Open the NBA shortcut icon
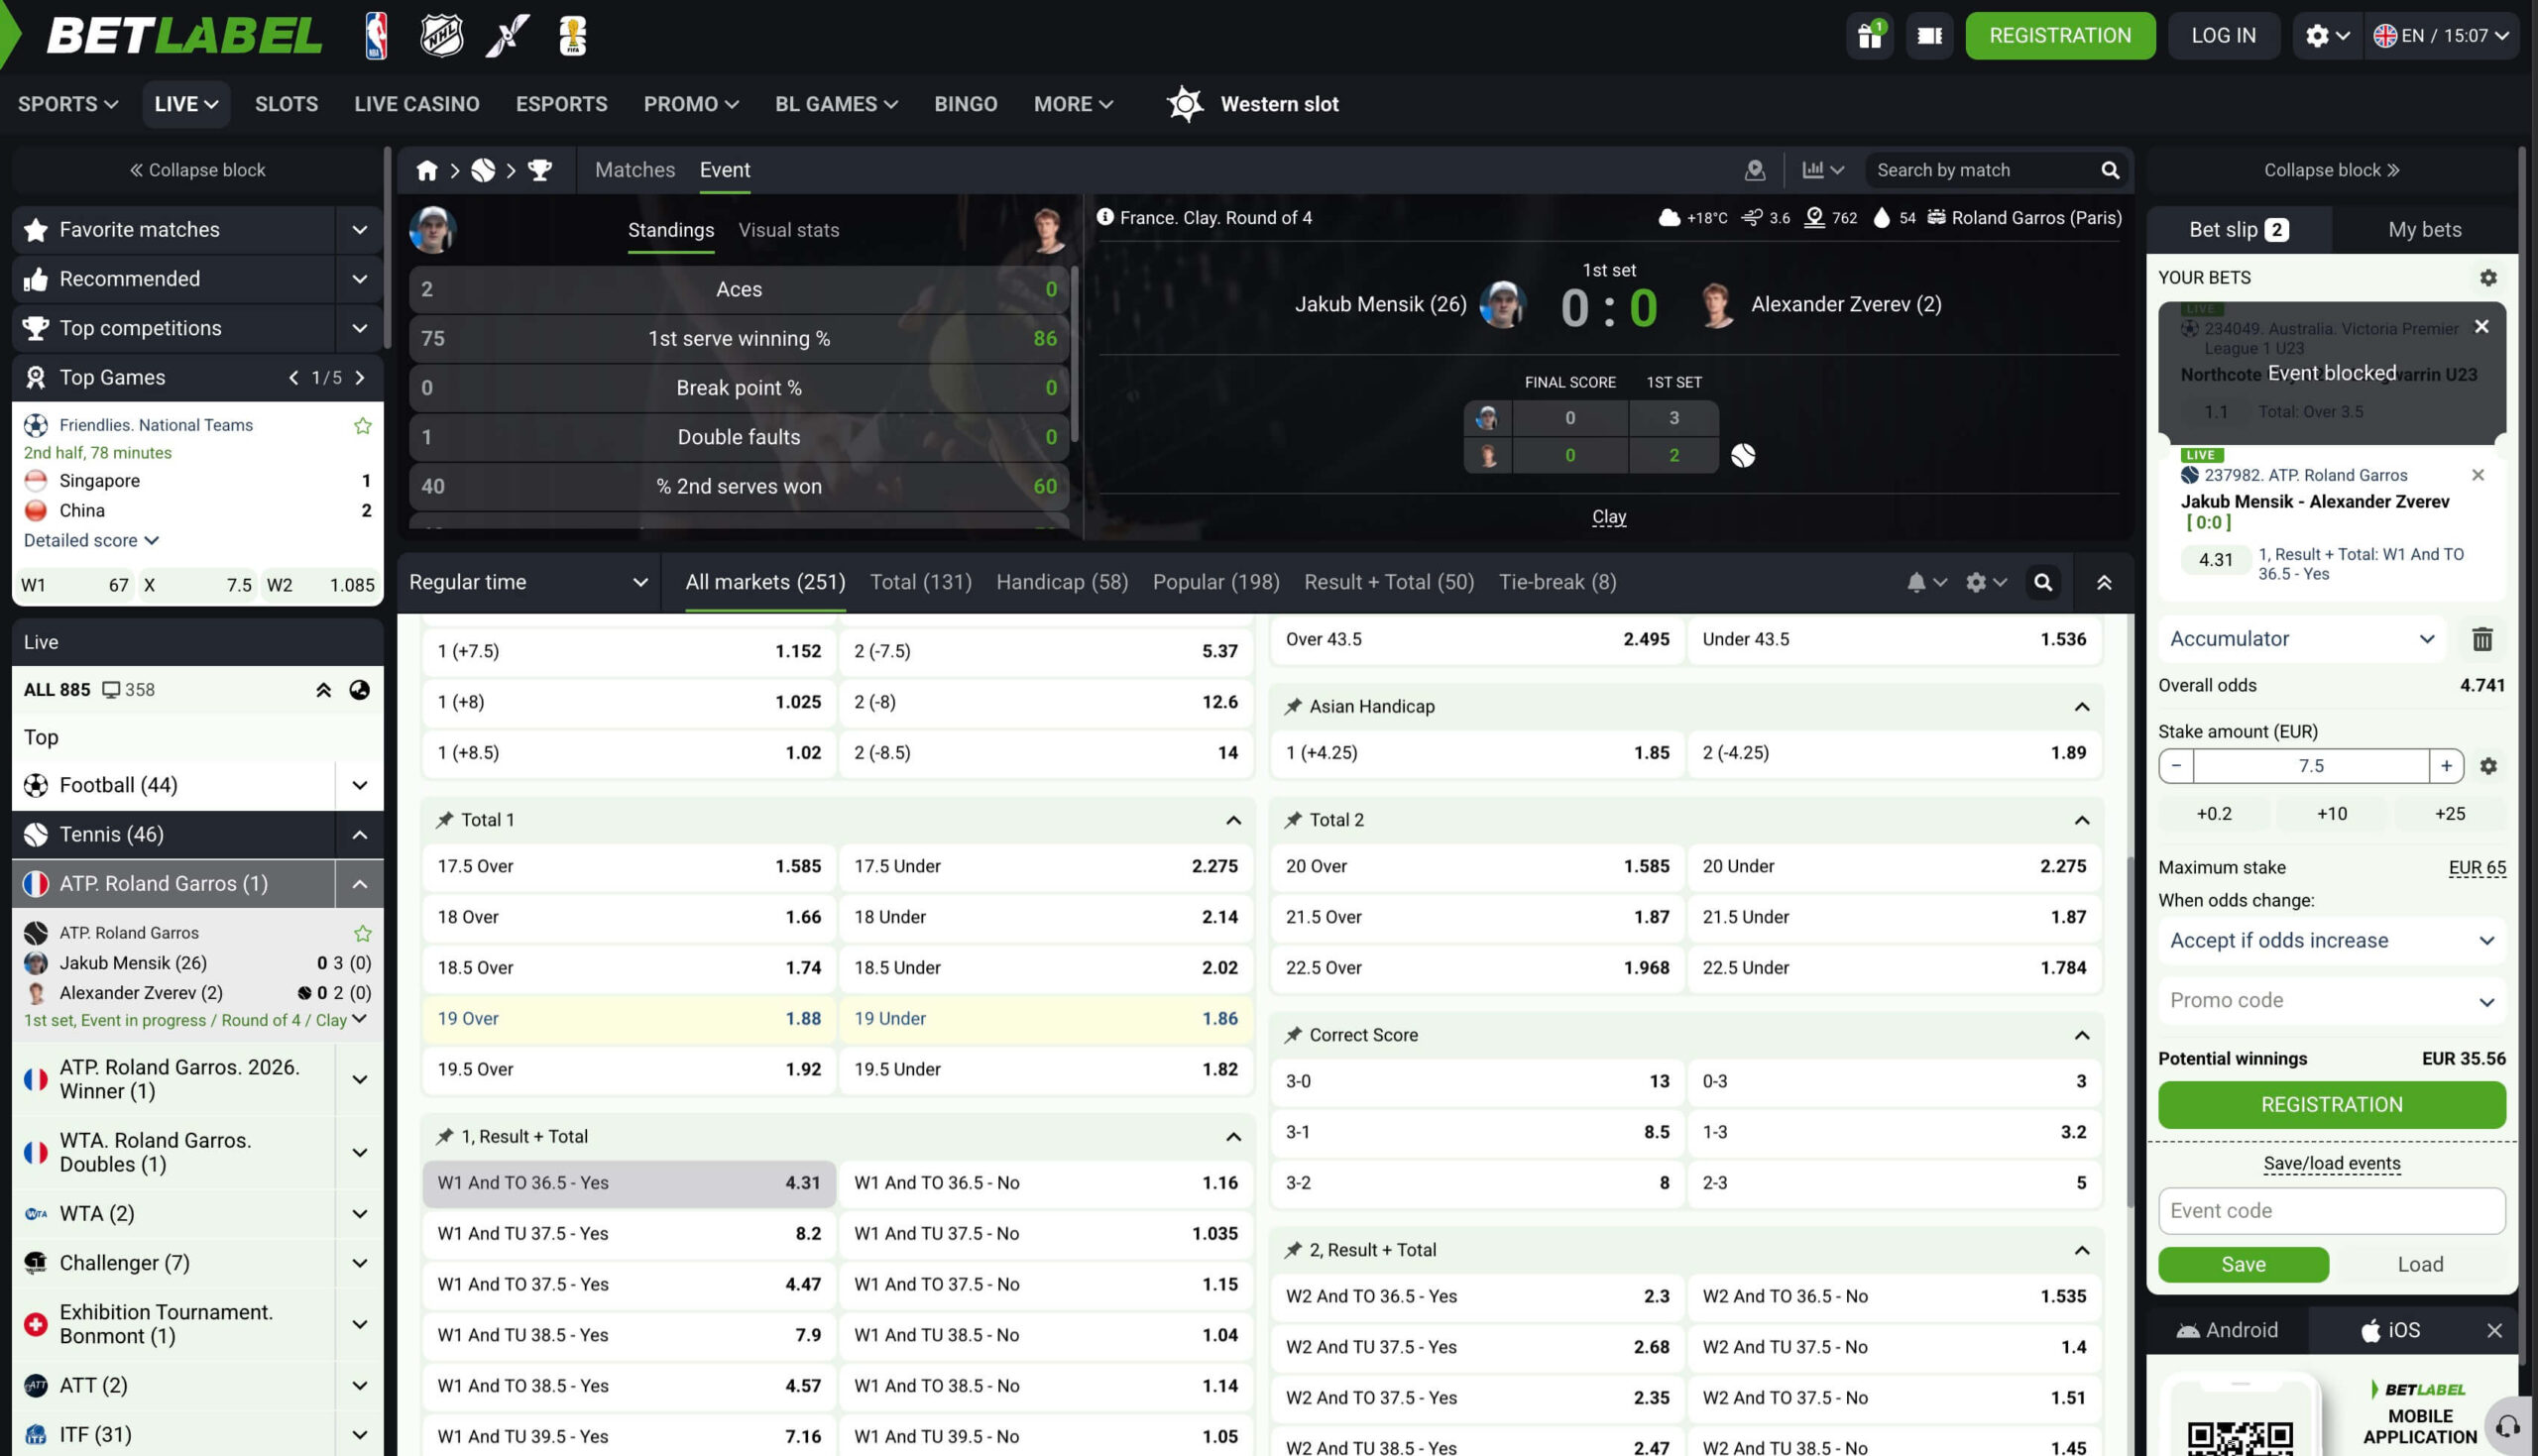This screenshot has width=2538, height=1456. [376, 36]
